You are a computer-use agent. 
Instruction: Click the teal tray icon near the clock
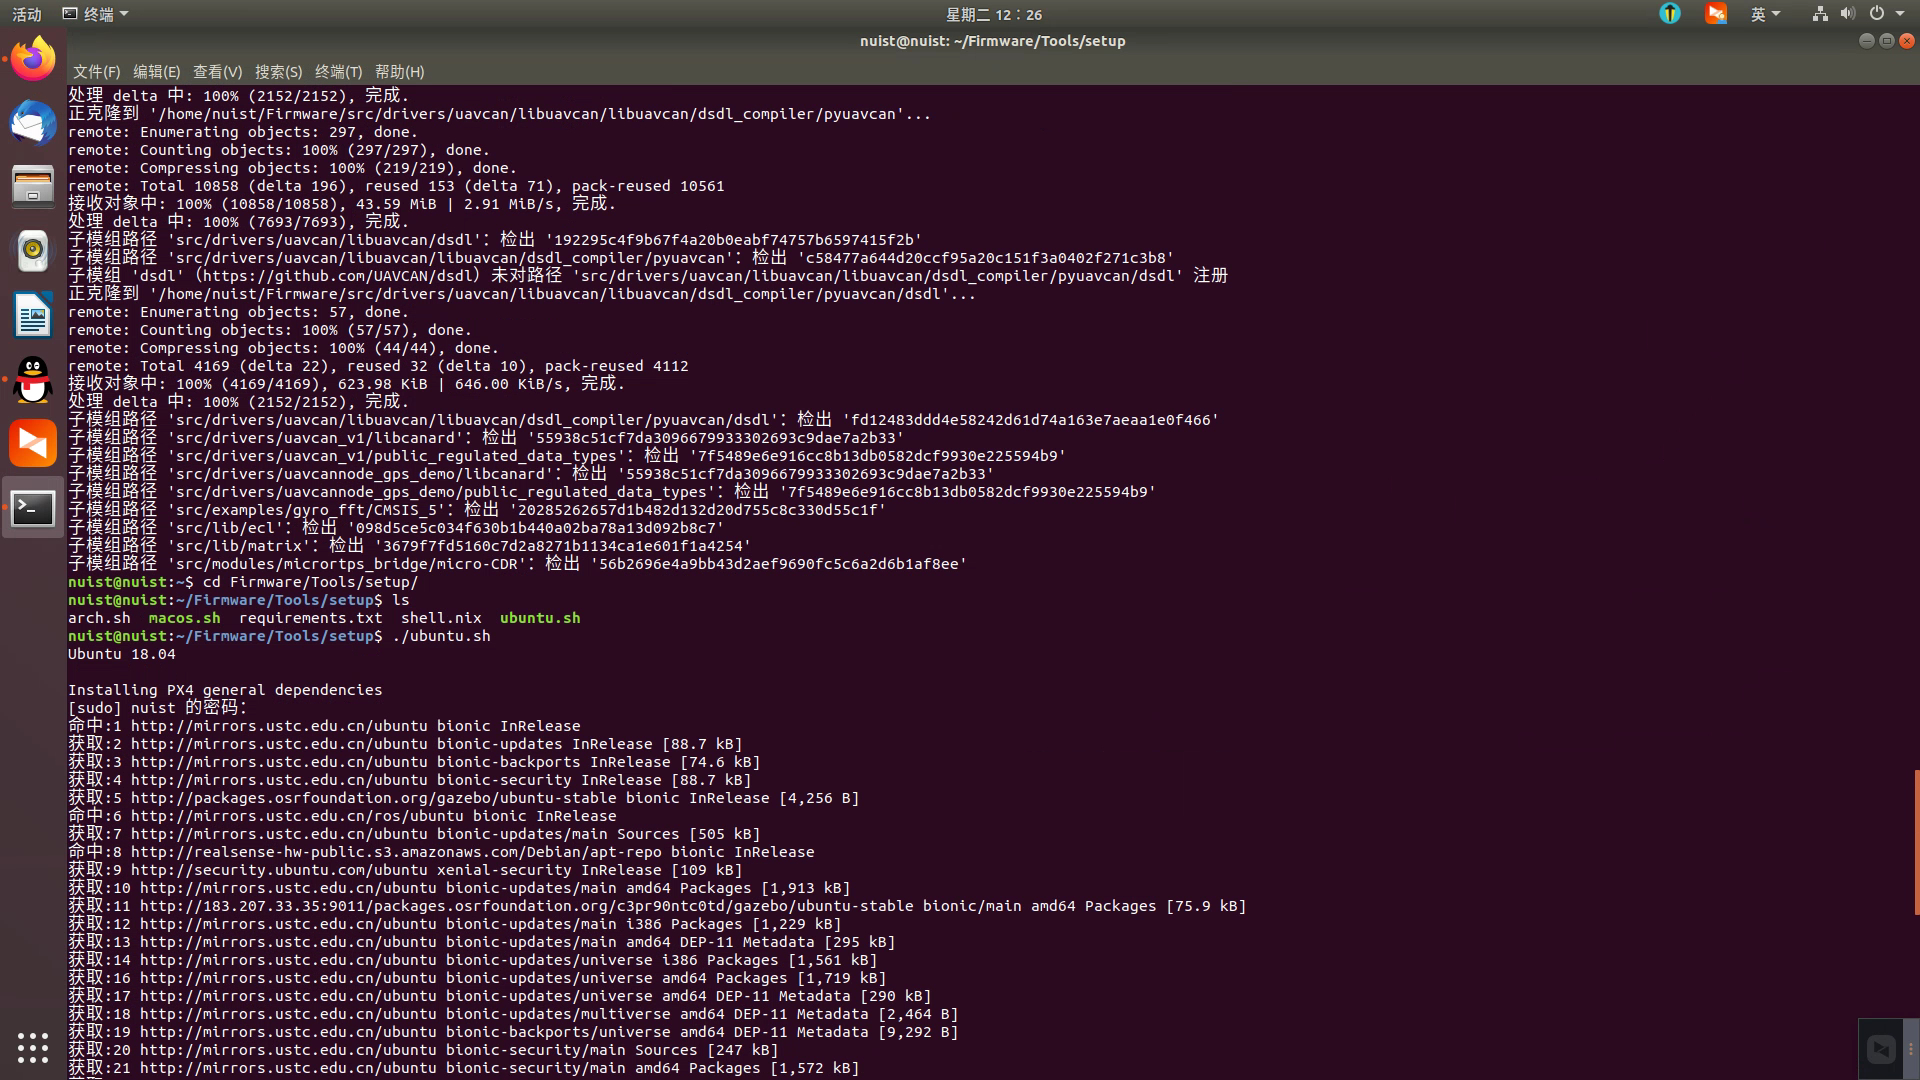(1670, 14)
